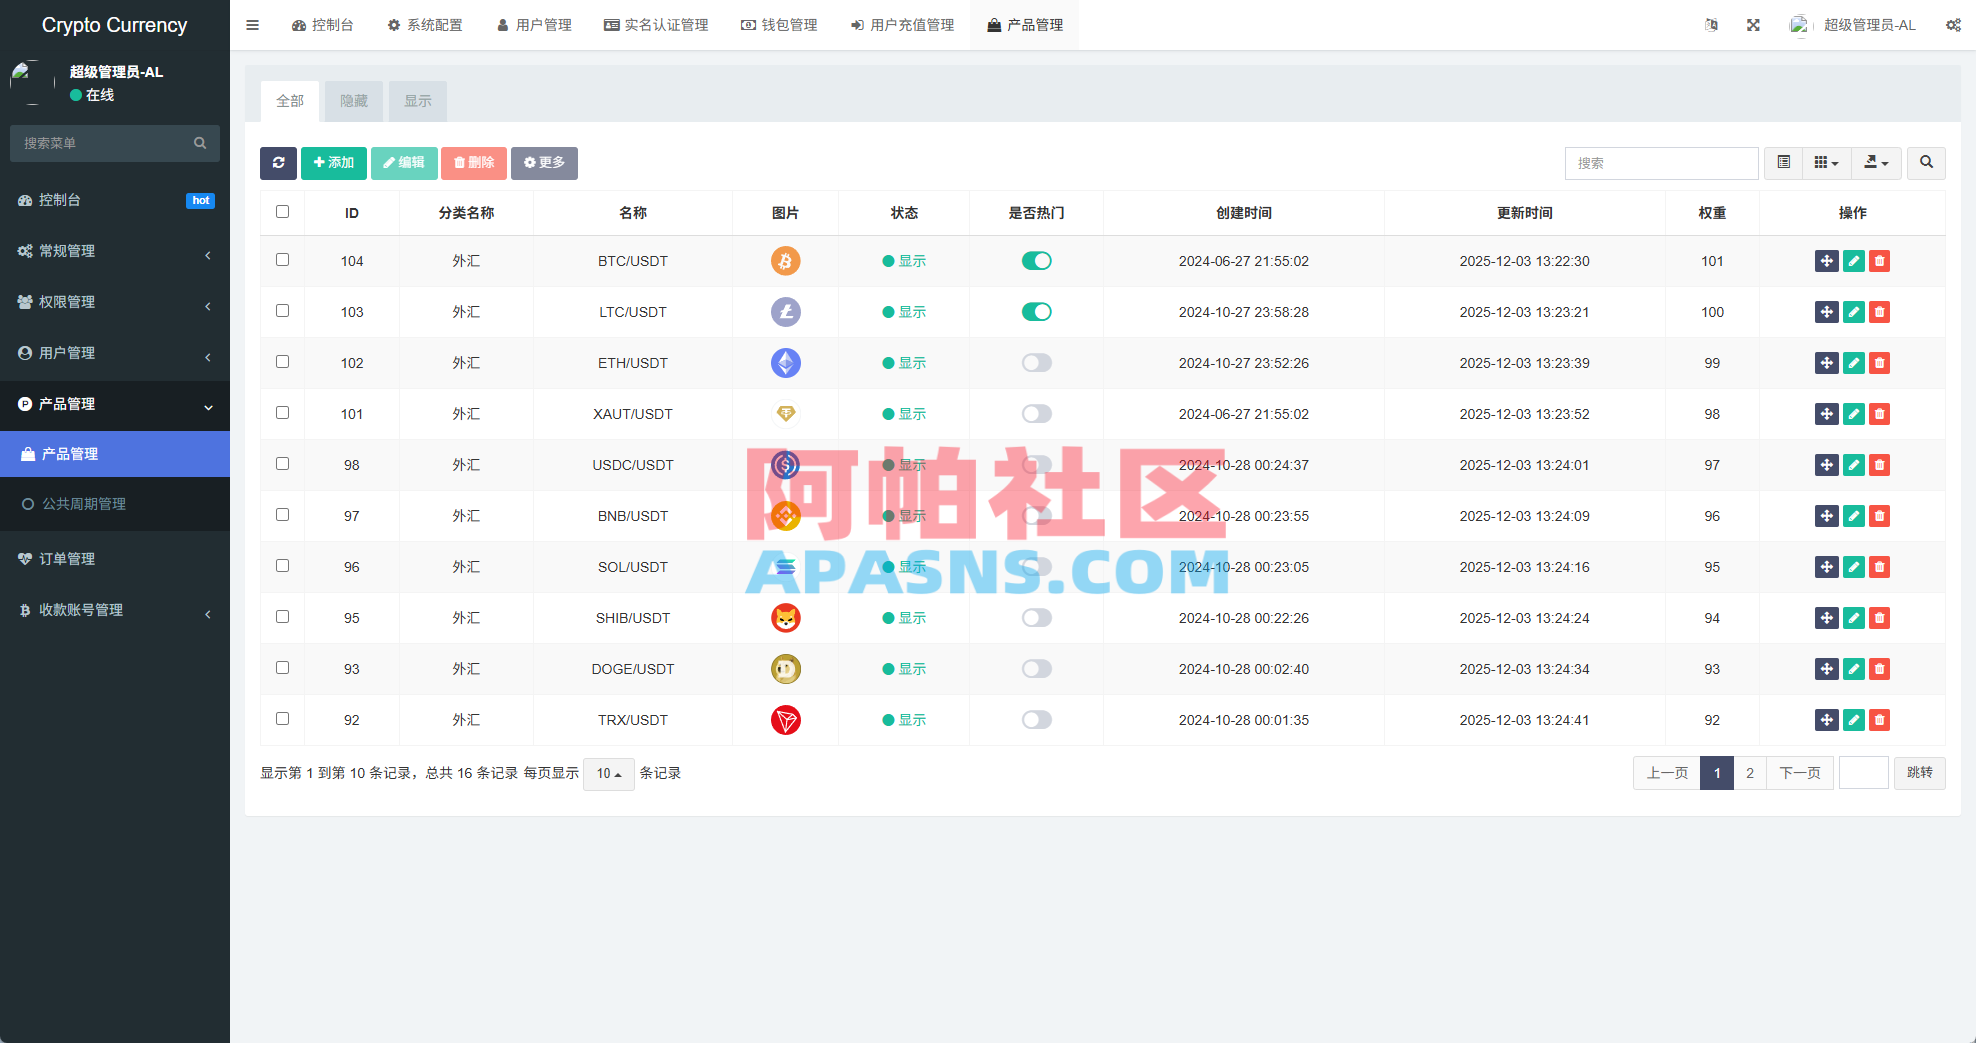This screenshot has width=1976, height=1043.
Task: Click drag-move icon for XAUT/USDT row
Action: (x=1826, y=414)
